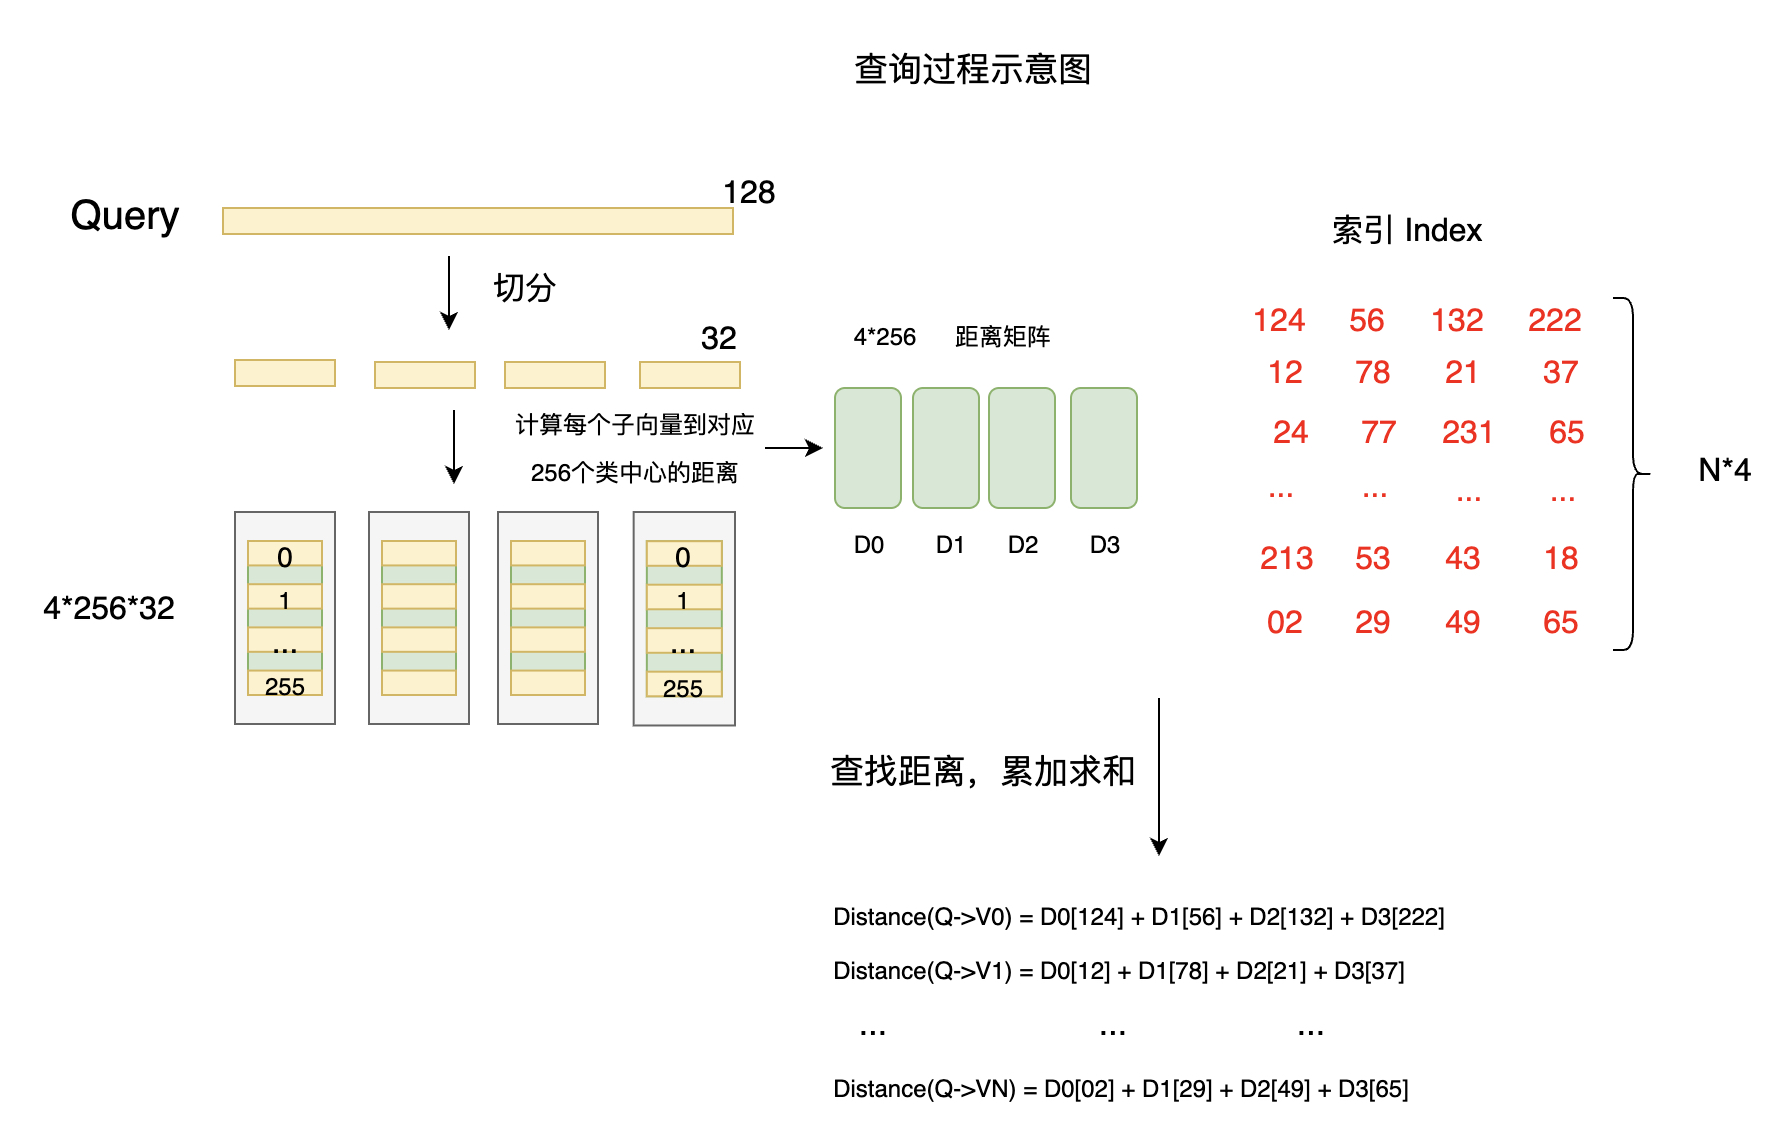Image resolution: width=1784 pixels, height=1144 pixels.
Task: Click index value 124
Action: click(x=1279, y=320)
